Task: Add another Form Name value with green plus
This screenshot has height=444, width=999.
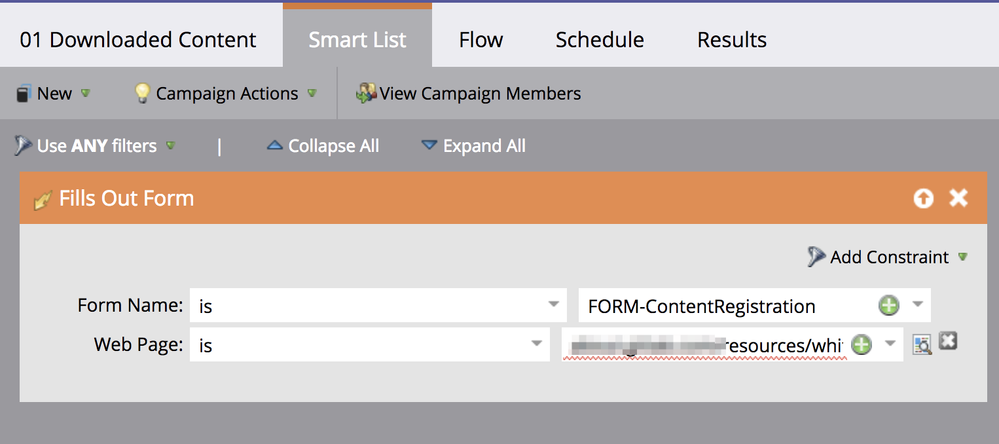Action: [889, 306]
